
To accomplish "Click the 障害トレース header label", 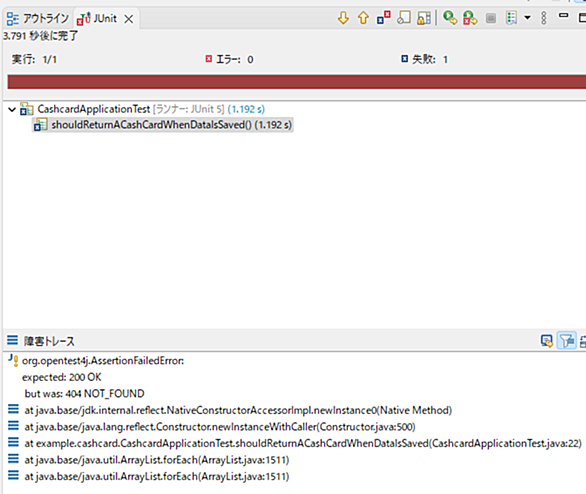I will click(x=49, y=341).
